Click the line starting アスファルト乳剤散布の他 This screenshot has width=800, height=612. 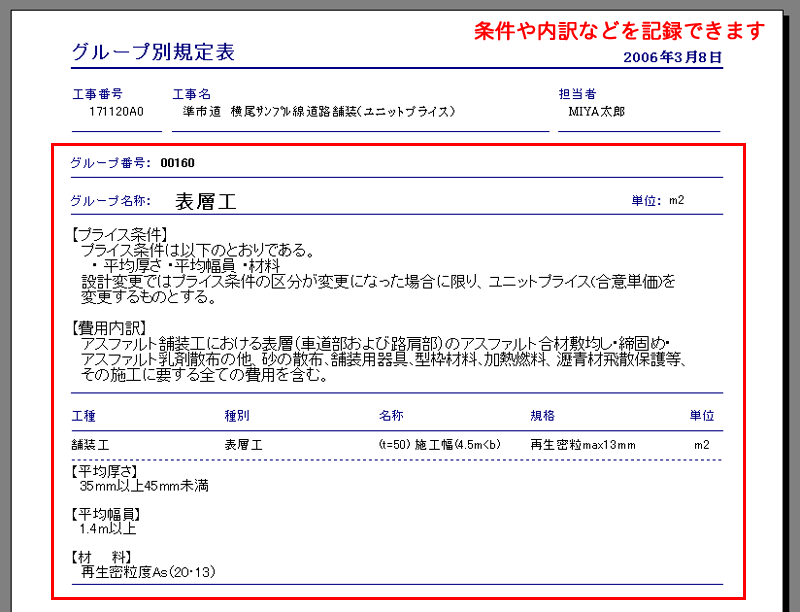coord(383,359)
